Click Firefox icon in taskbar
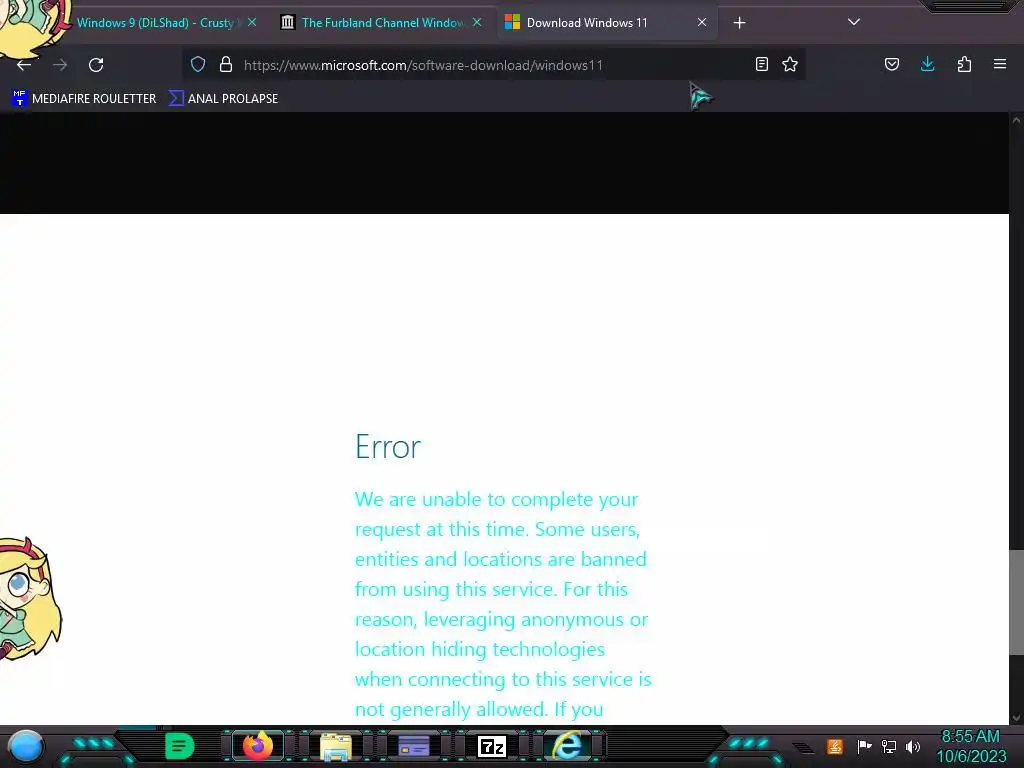Image resolution: width=1024 pixels, height=768 pixels. tap(257, 746)
